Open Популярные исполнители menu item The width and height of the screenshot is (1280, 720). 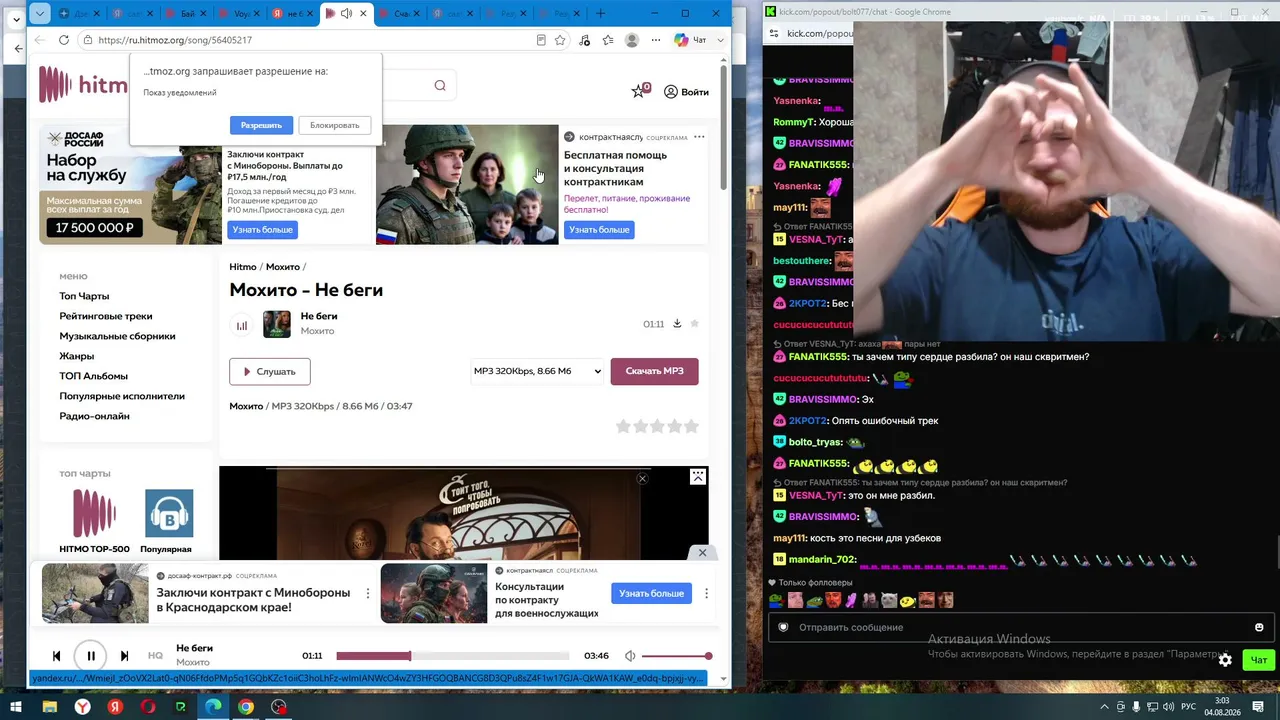coord(122,396)
